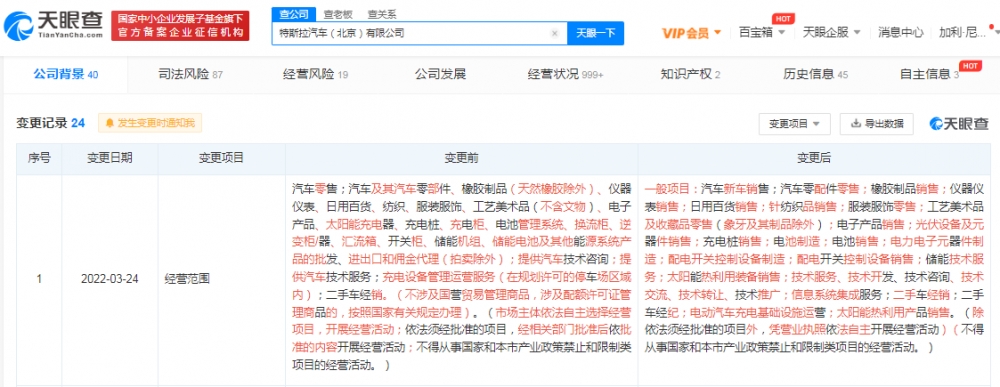
Task: Click the 2022-03-24 change date cell
Action: click(110, 279)
